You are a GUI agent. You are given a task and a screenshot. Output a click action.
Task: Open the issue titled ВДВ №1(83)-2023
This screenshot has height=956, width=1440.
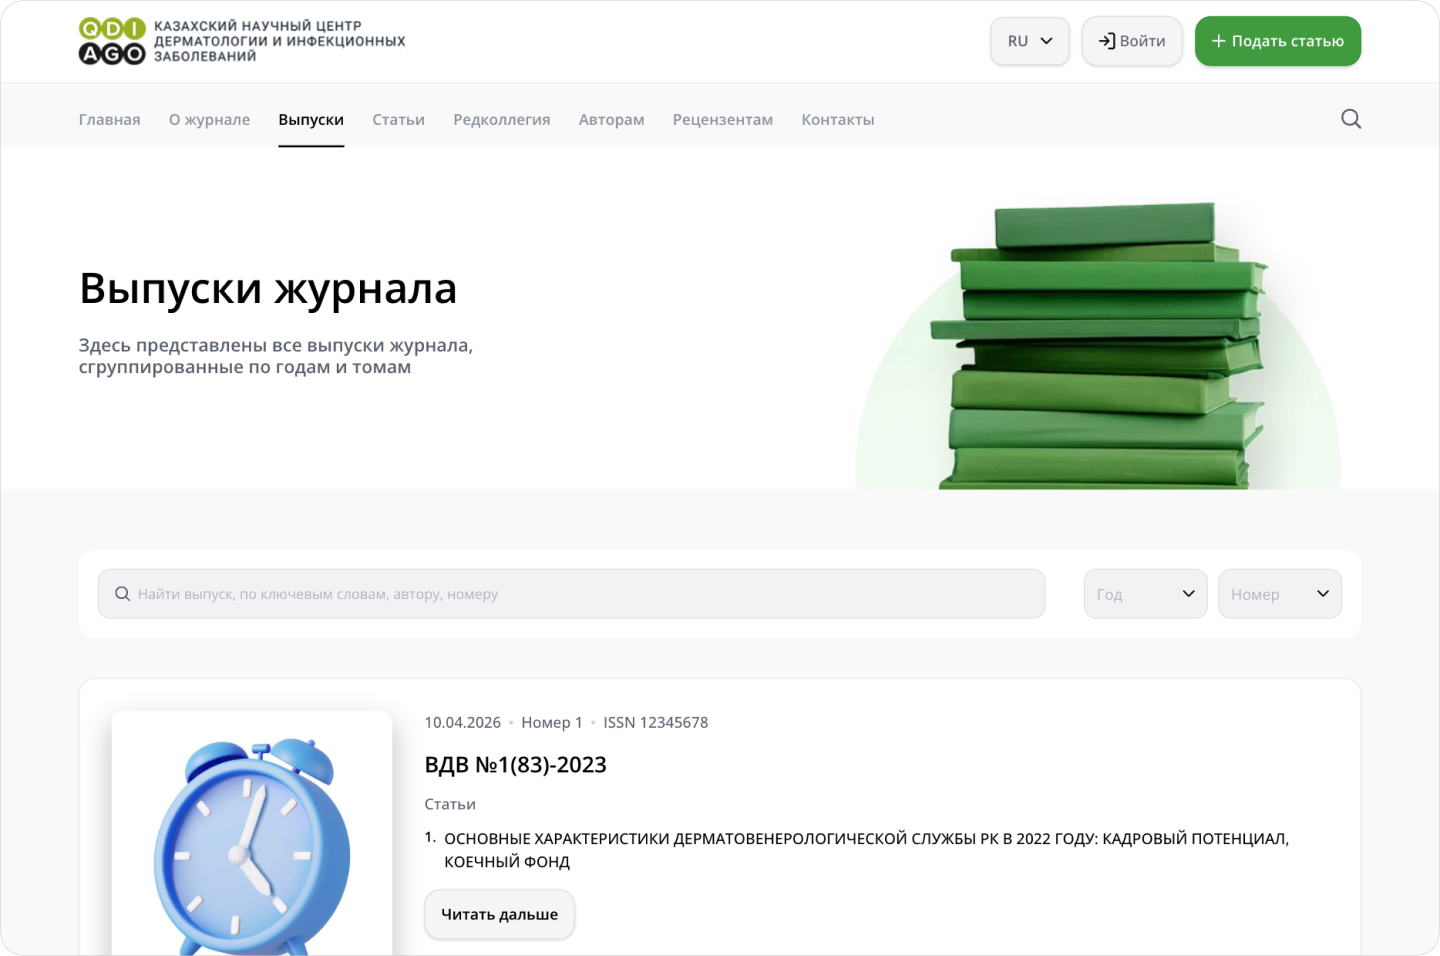click(x=516, y=765)
